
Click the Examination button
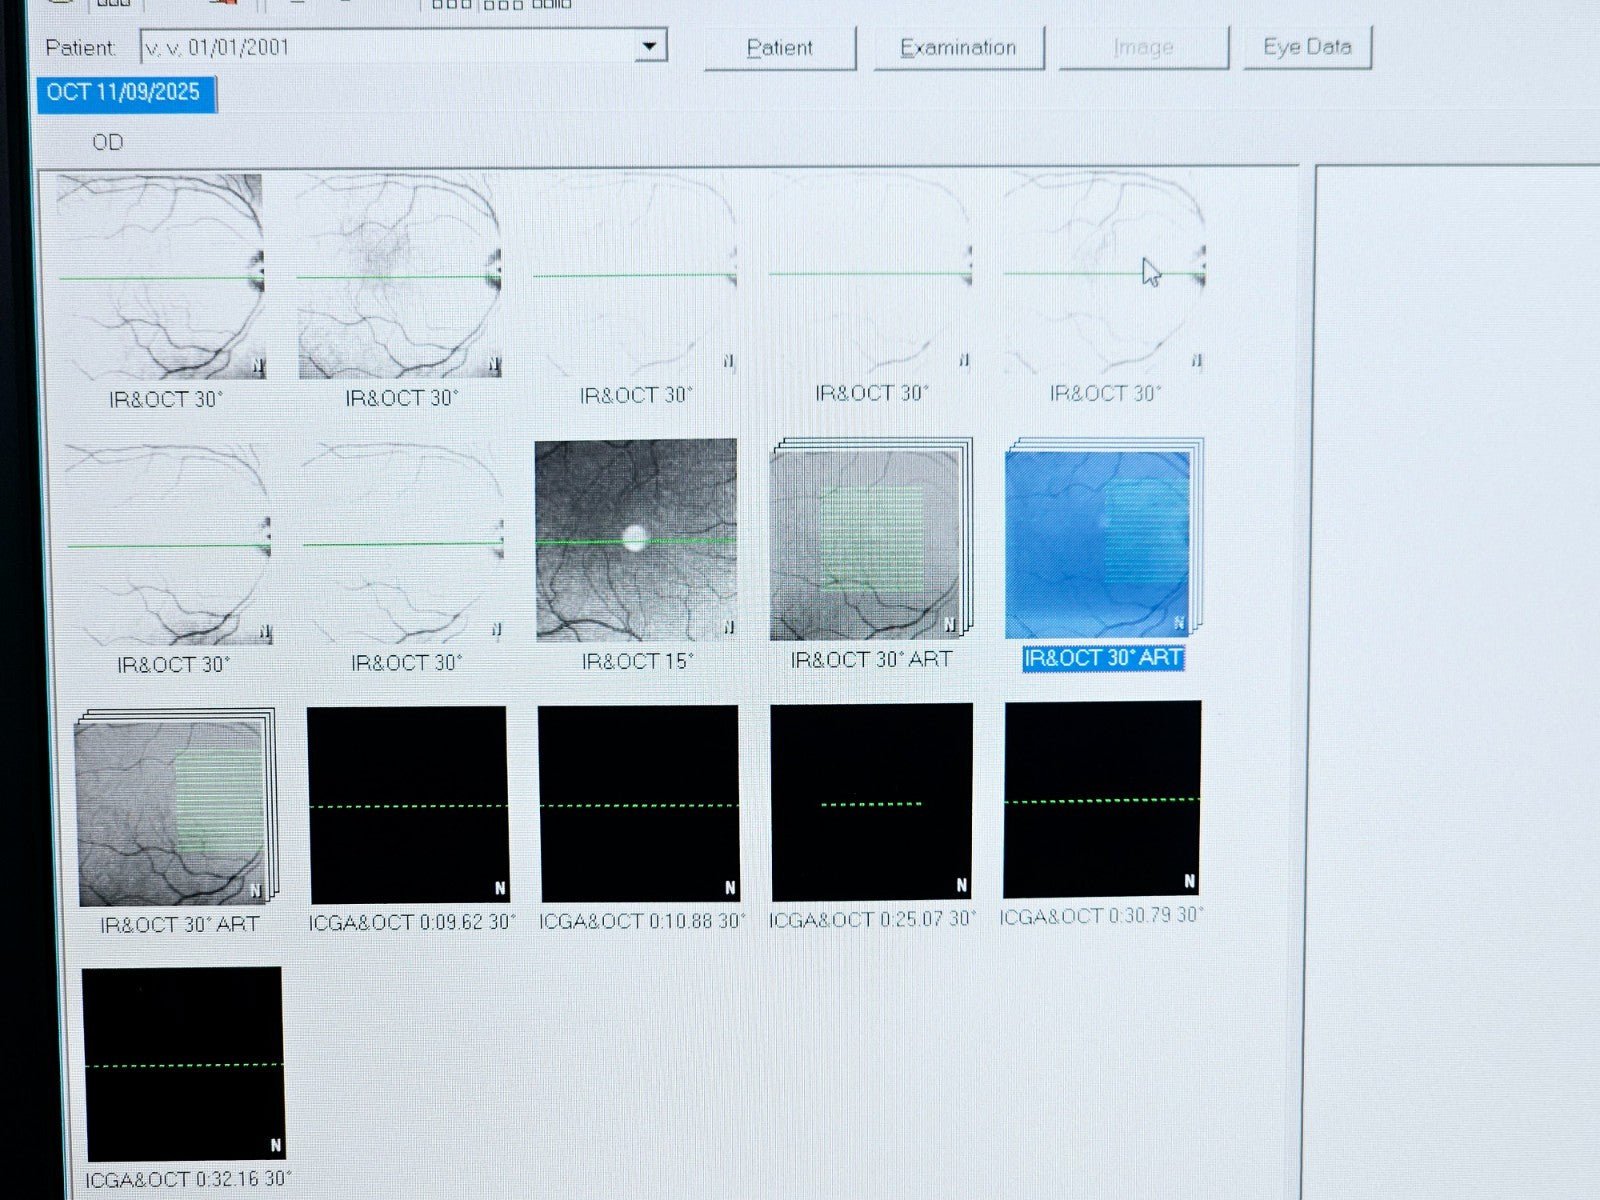(958, 46)
